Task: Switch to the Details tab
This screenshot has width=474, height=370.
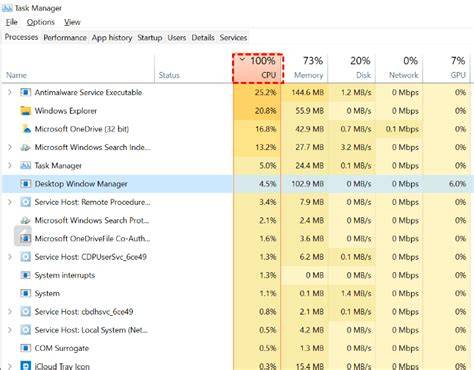Action: tap(203, 38)
